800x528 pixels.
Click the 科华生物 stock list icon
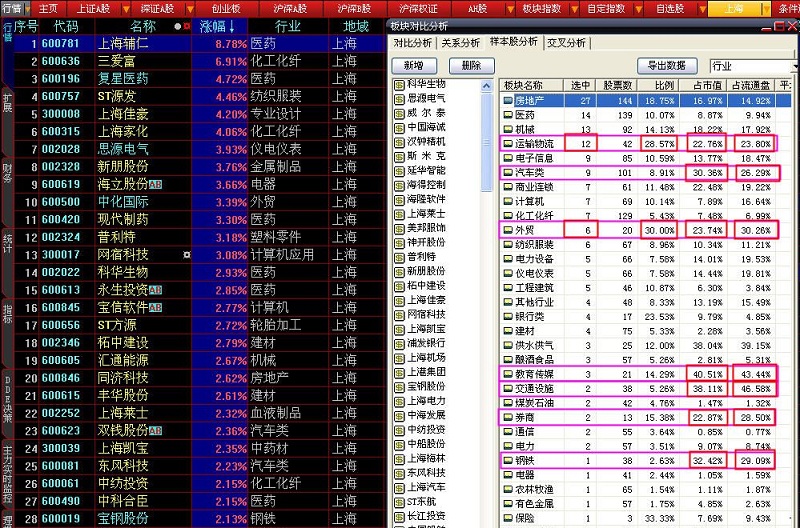[x=399, y=85]
